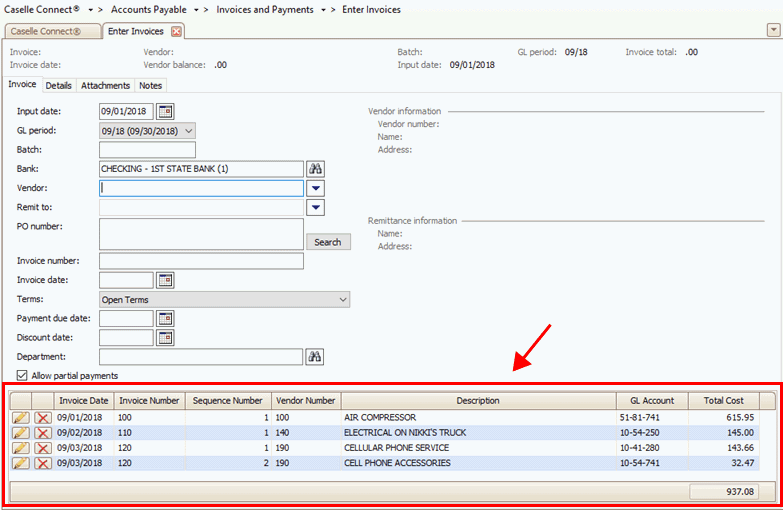The image size is (783, 510).
Task: Open the Vendor dropdown arrow
Action: point(316,188)
